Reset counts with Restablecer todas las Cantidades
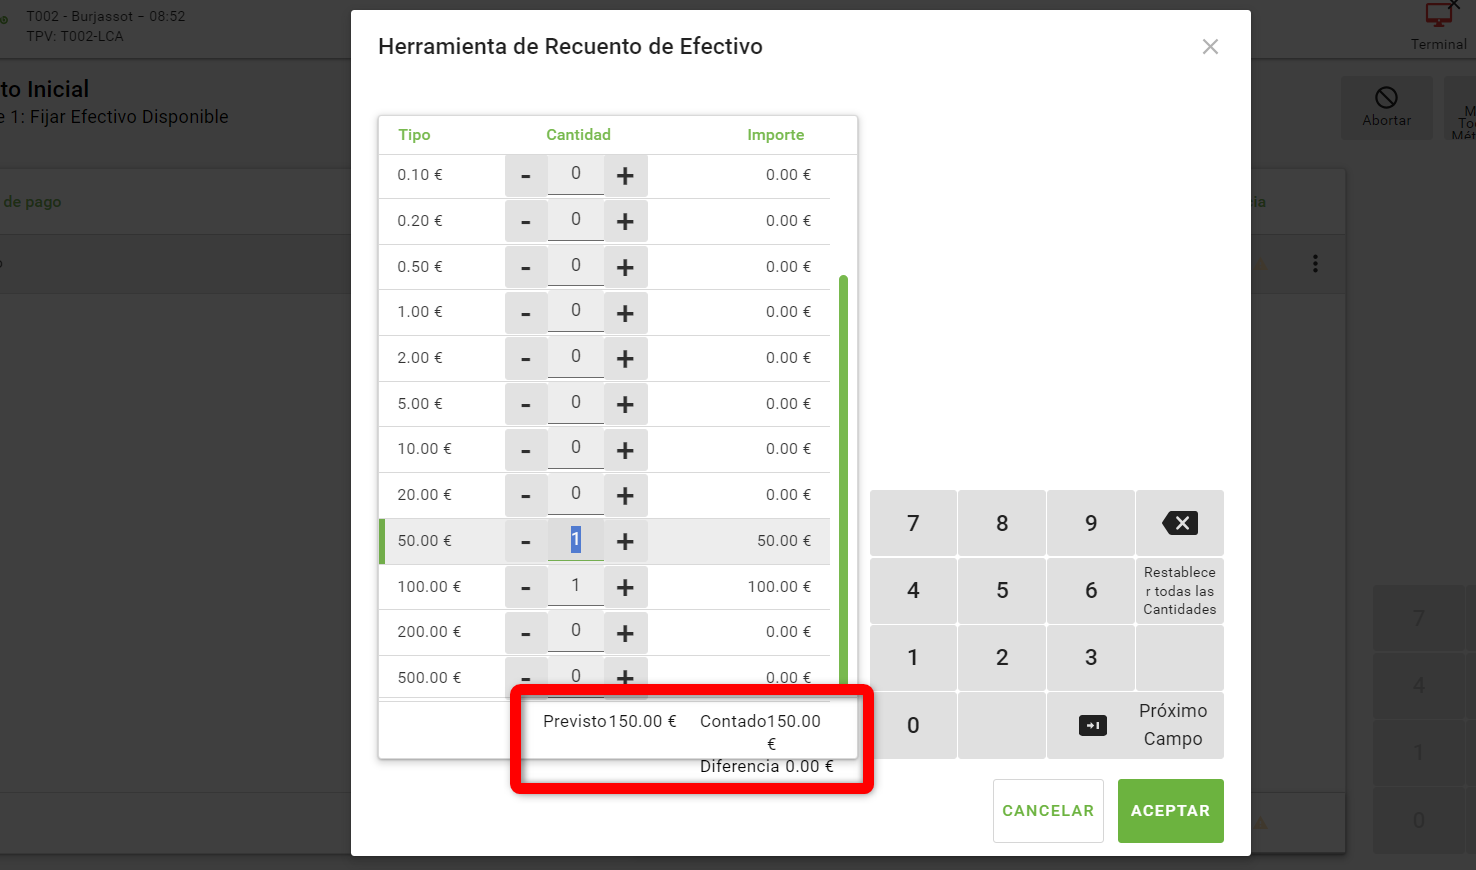The image size is (1476, 870). click(1180, 591)
